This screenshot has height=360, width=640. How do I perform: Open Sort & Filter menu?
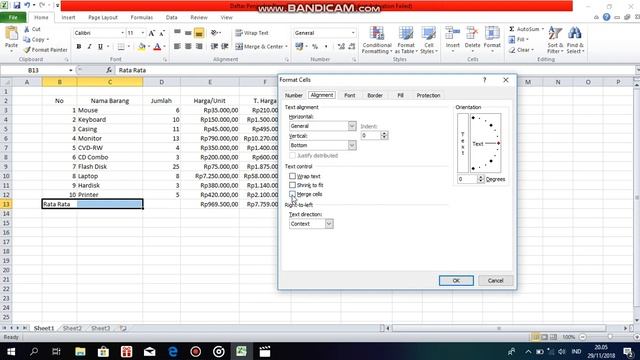555,40
